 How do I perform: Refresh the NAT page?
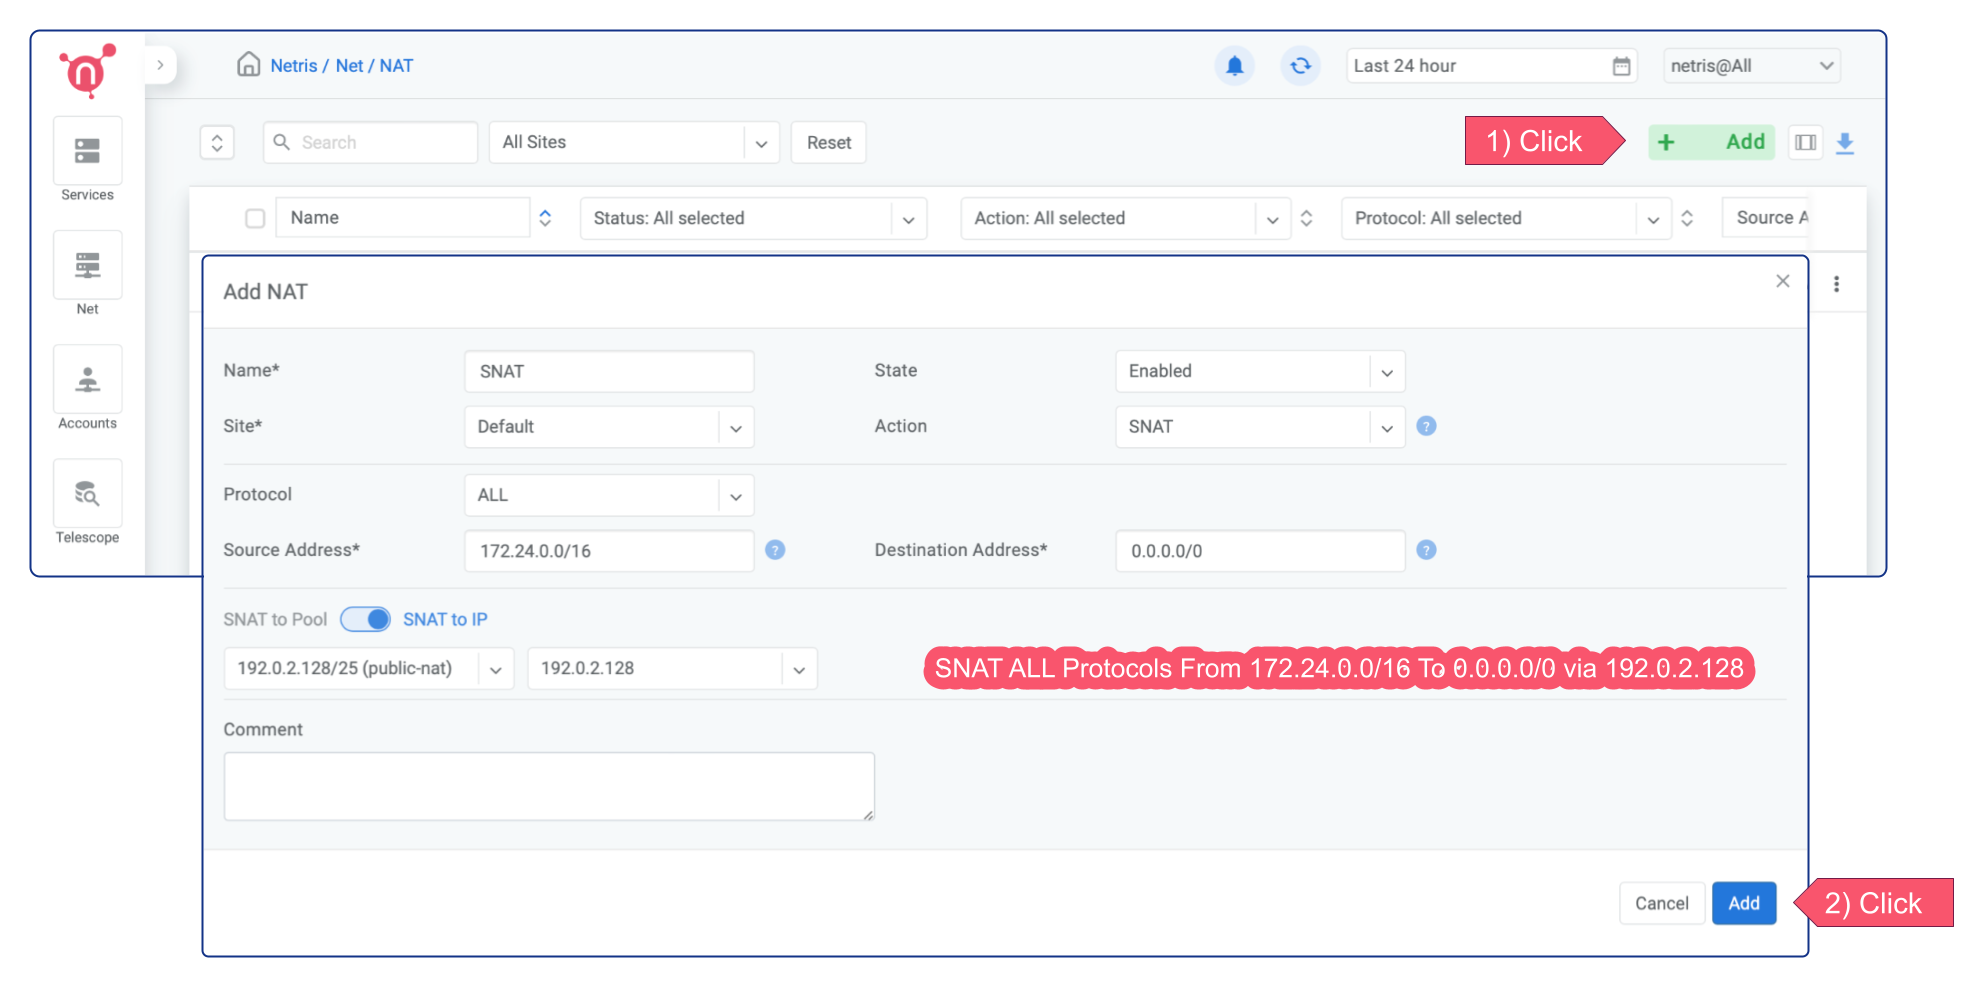pyautogui.click(x=1300, y=65)
